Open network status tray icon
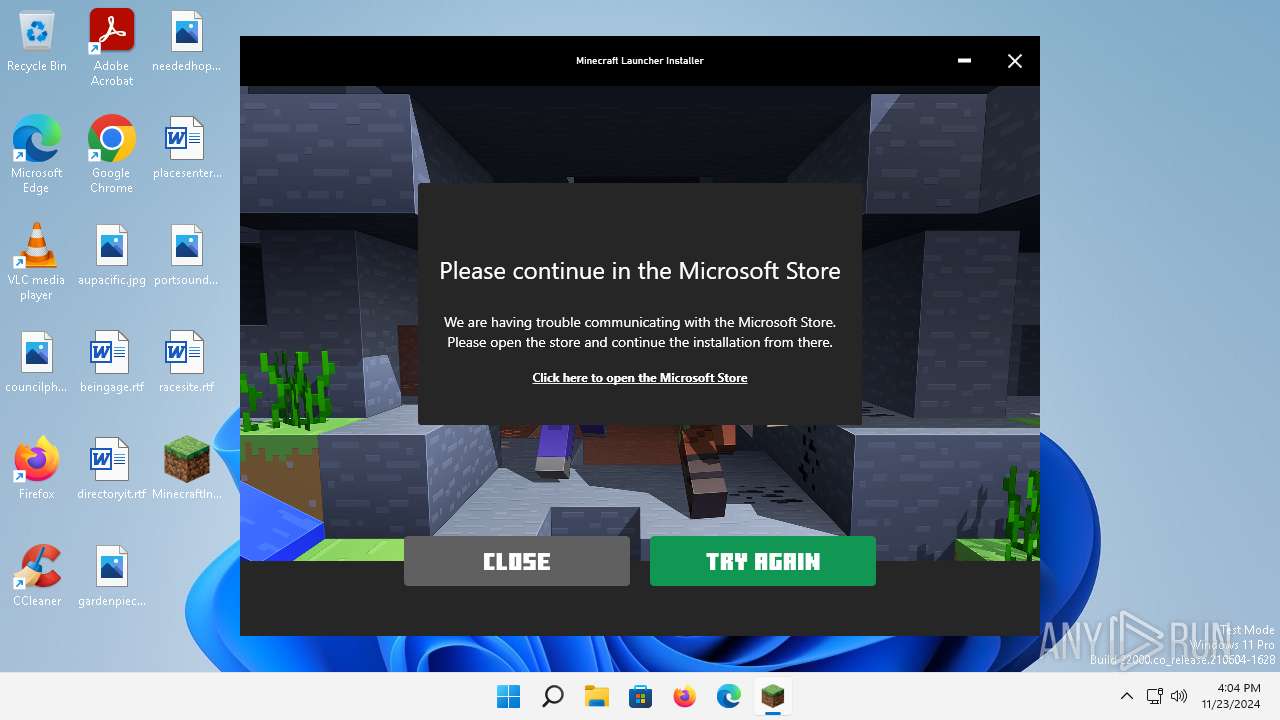The width and height of the screenshot is (1280, 720). pos(1154,696)
